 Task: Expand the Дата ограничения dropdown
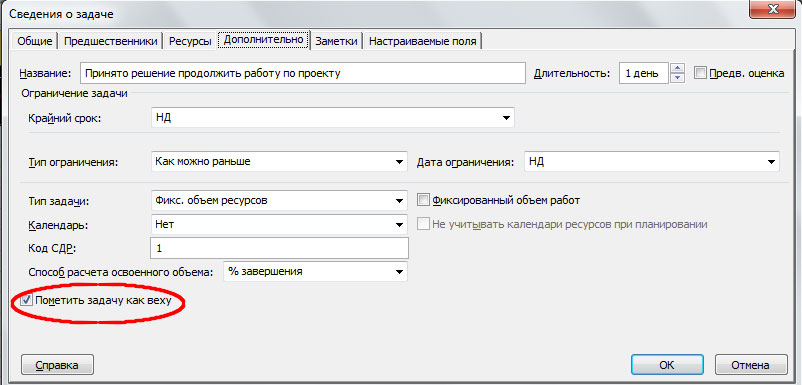click(652, 162)
